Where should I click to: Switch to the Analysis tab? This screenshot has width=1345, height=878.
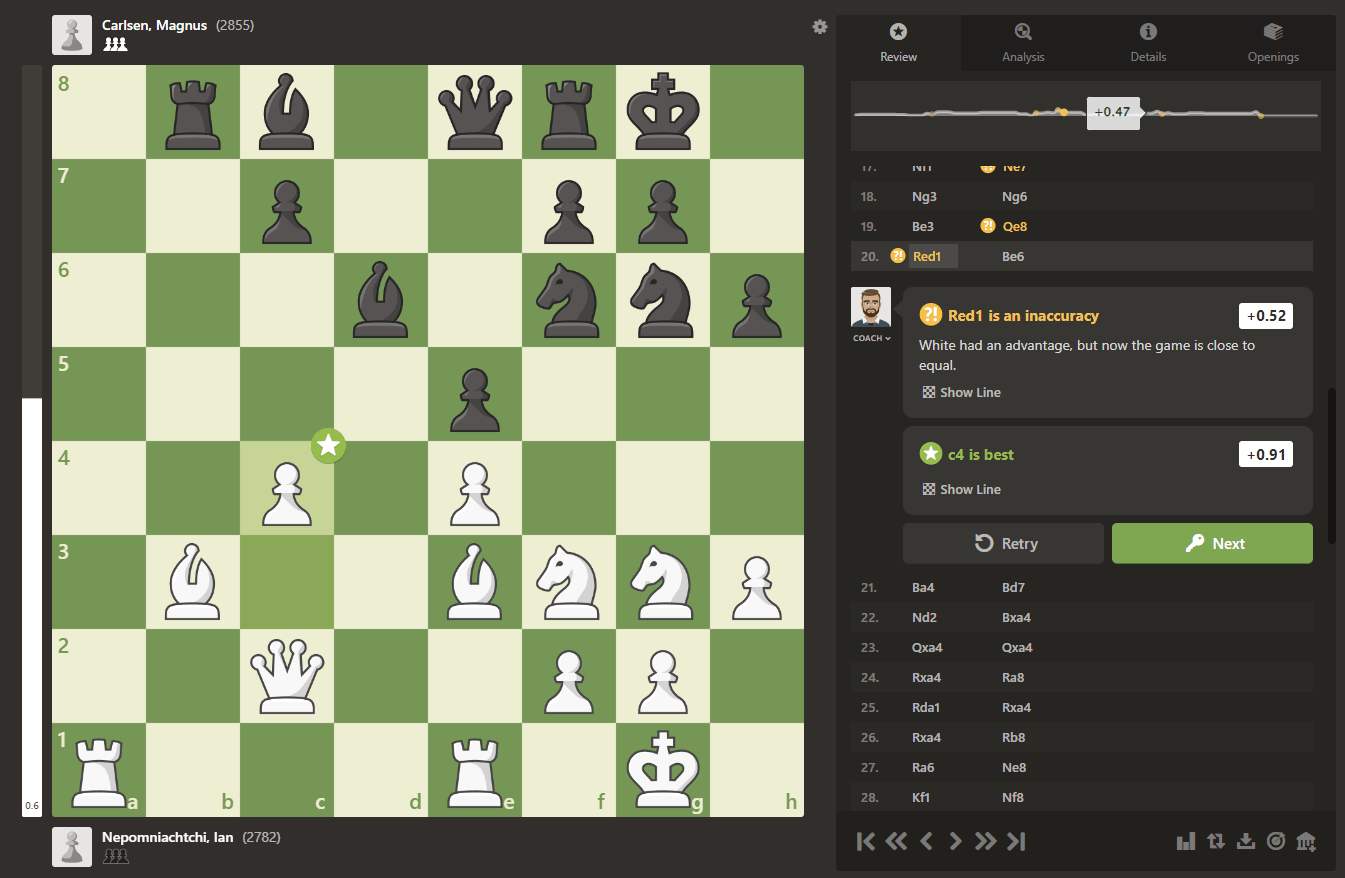pos(1023,43)
